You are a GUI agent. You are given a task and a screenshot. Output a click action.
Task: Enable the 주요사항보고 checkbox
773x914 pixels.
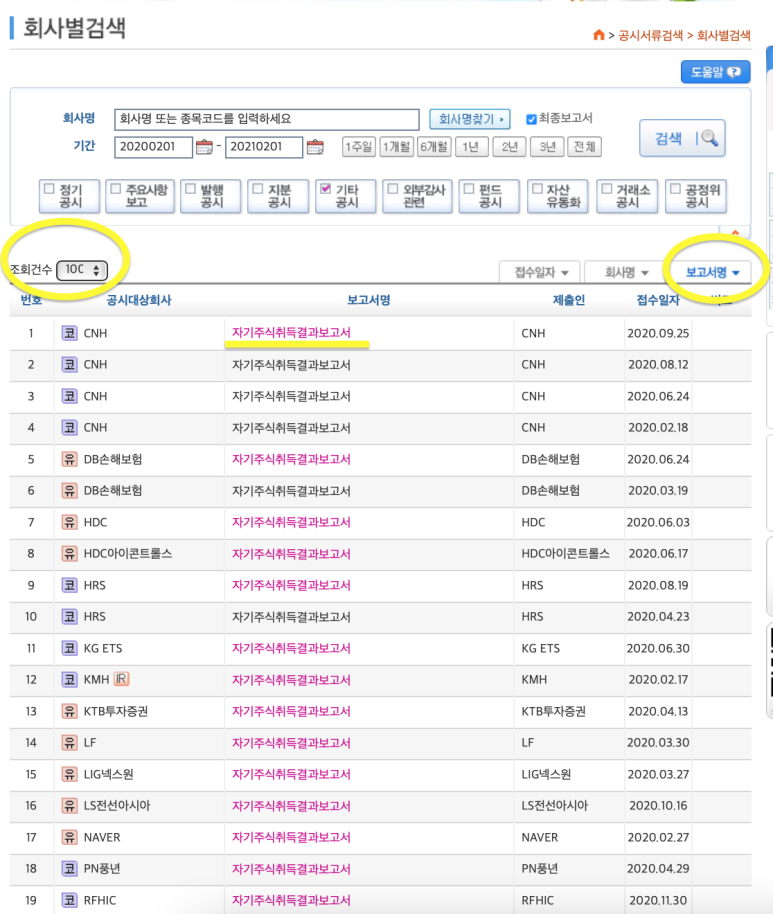pos(116,189)
